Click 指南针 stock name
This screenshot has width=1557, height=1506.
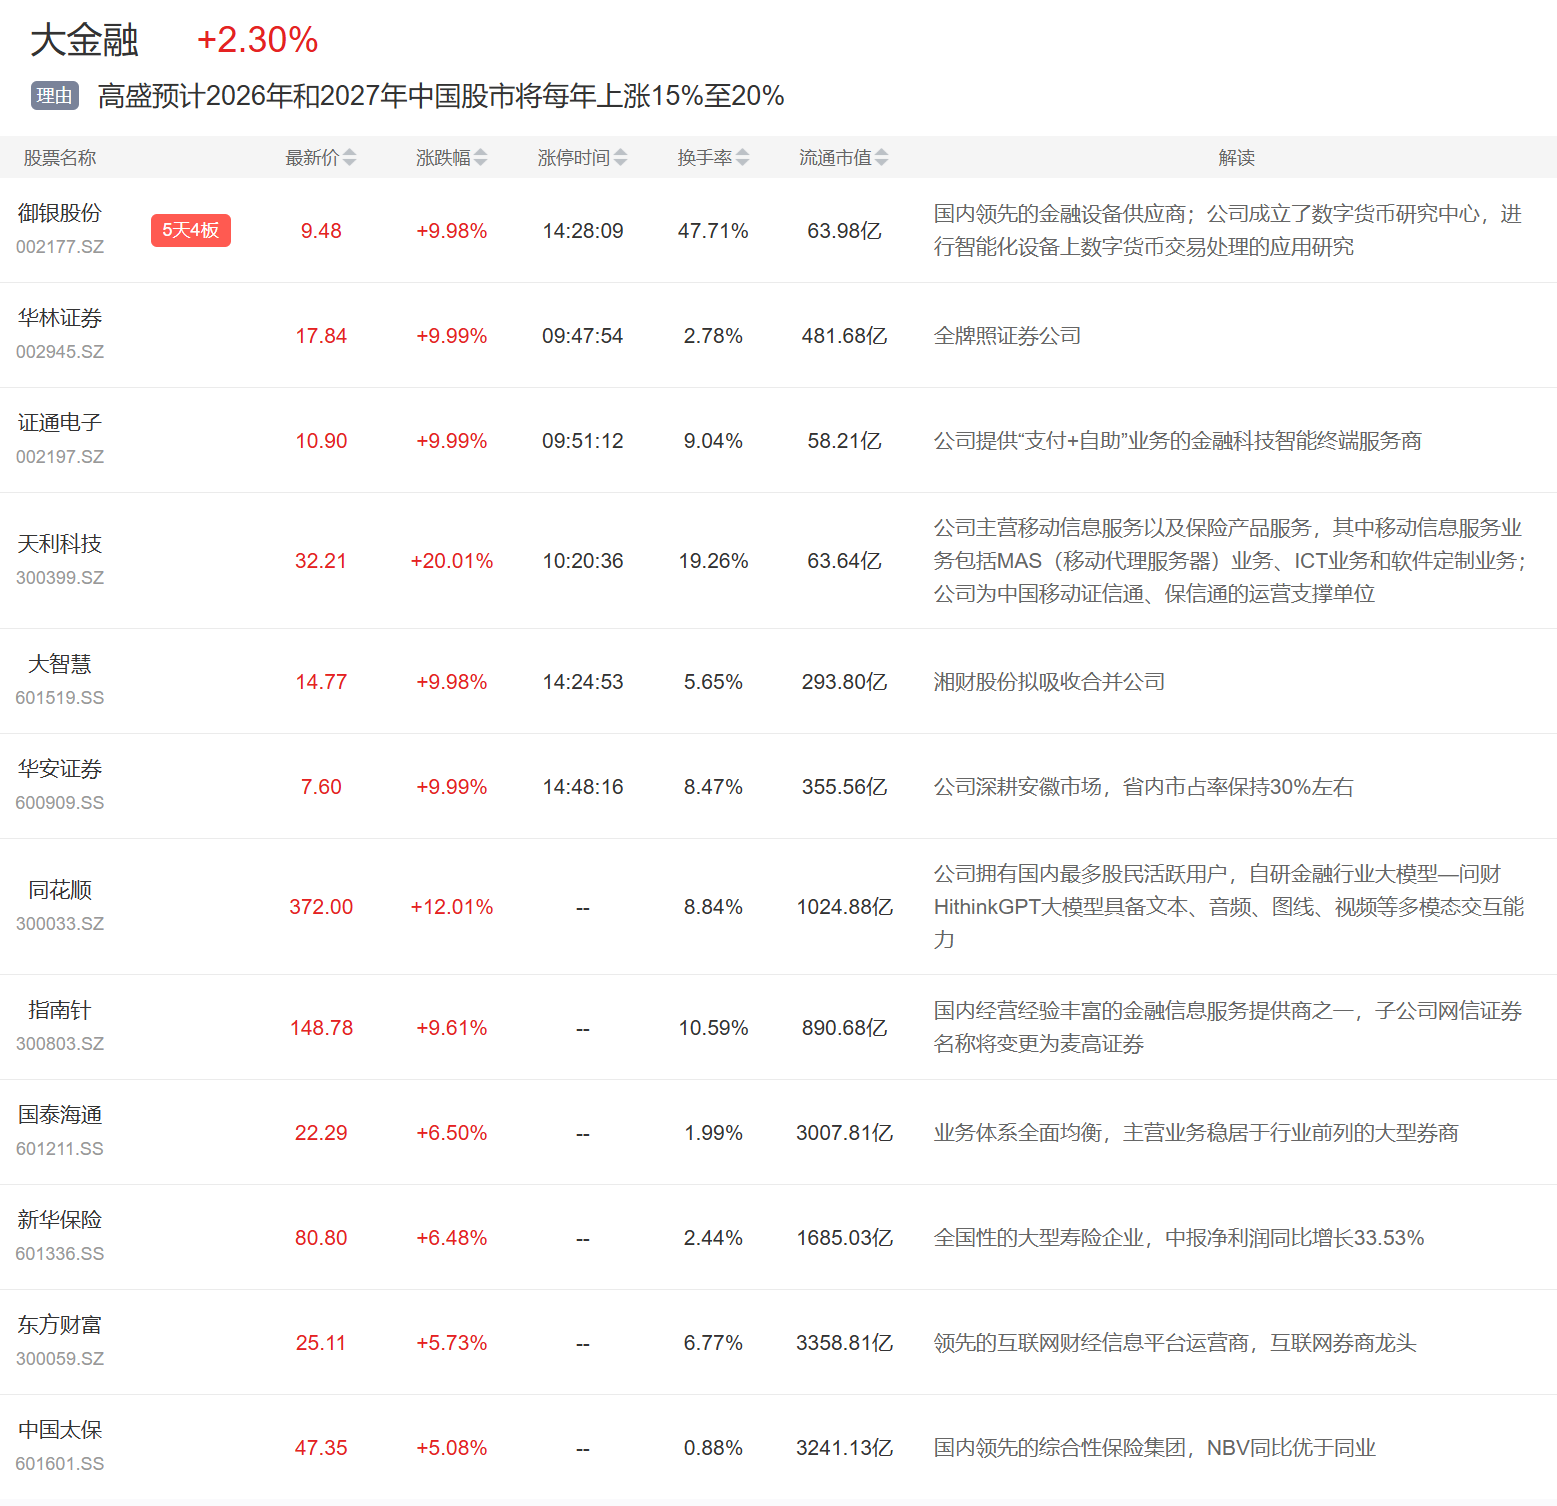[60, 1010]
